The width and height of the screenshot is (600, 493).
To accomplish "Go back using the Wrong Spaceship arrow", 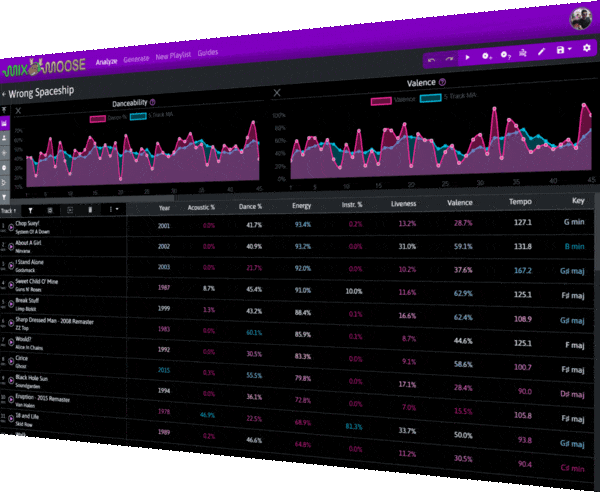I will [x=4, y=94].
